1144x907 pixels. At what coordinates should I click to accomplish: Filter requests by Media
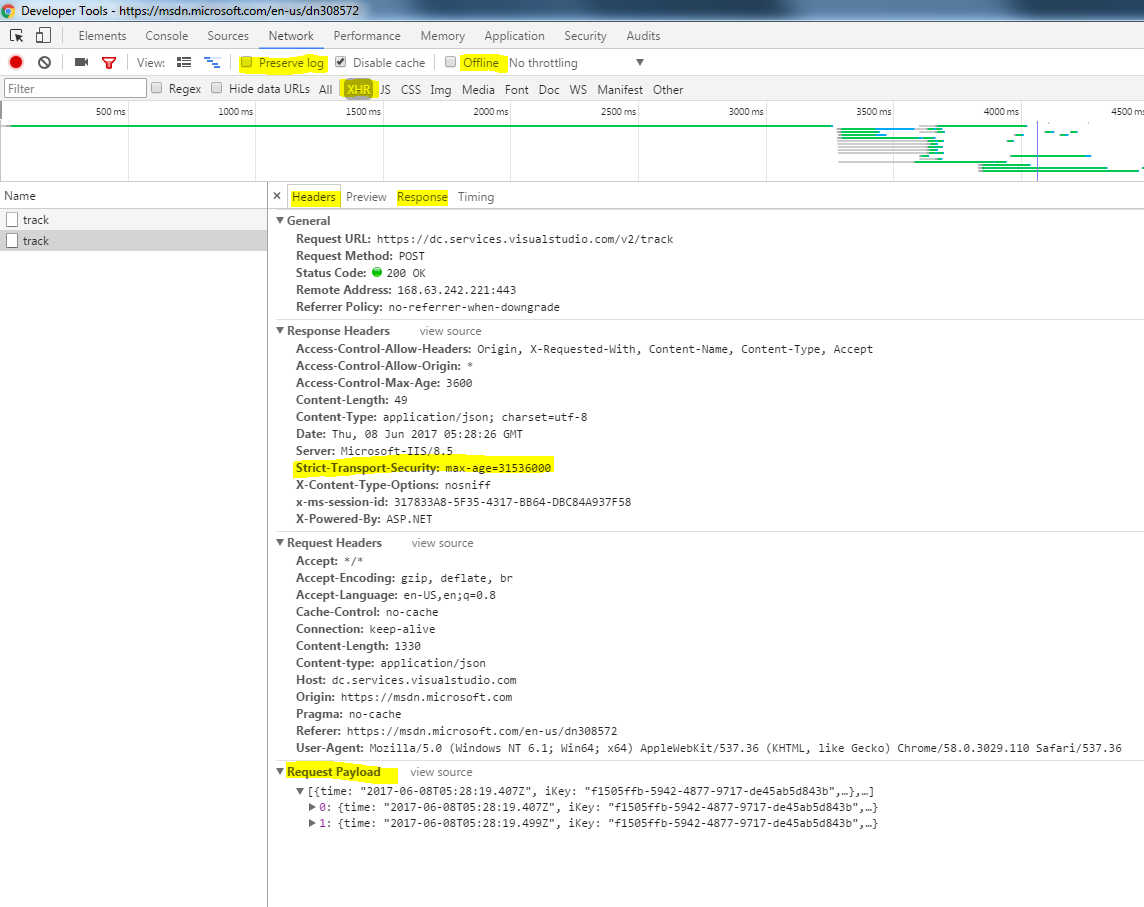pos(478,90)
